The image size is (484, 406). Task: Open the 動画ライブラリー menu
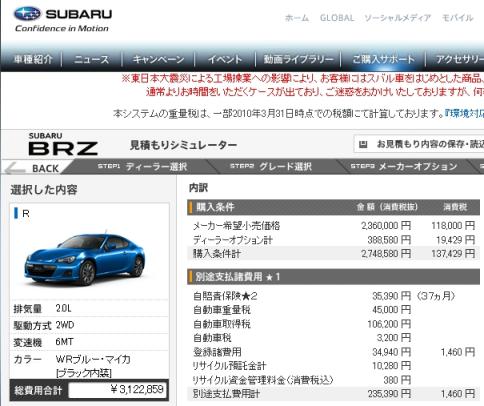coord(298,59)
